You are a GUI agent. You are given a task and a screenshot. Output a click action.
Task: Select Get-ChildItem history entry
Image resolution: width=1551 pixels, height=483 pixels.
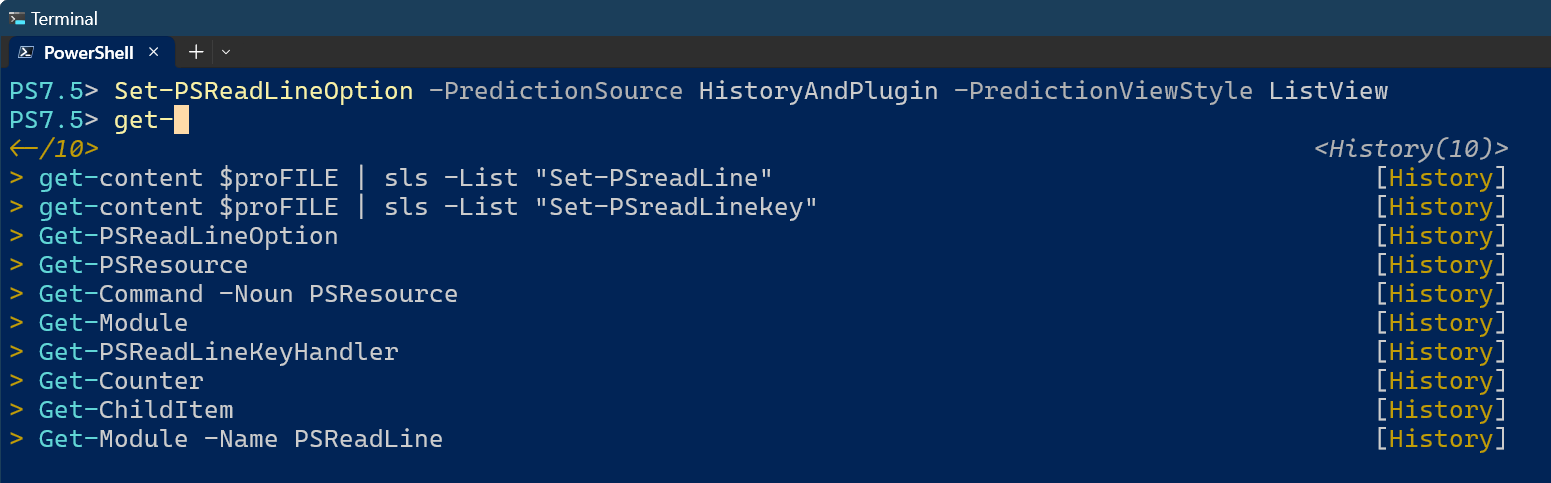click(136, 410)
